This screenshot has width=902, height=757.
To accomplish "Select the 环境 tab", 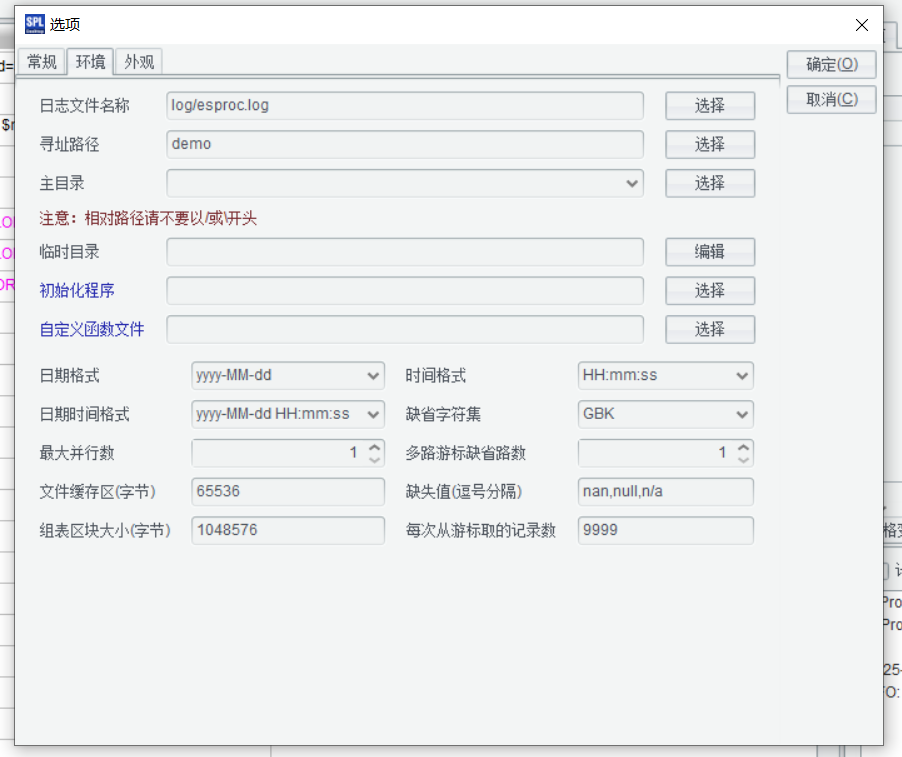I will coord(90,62).
